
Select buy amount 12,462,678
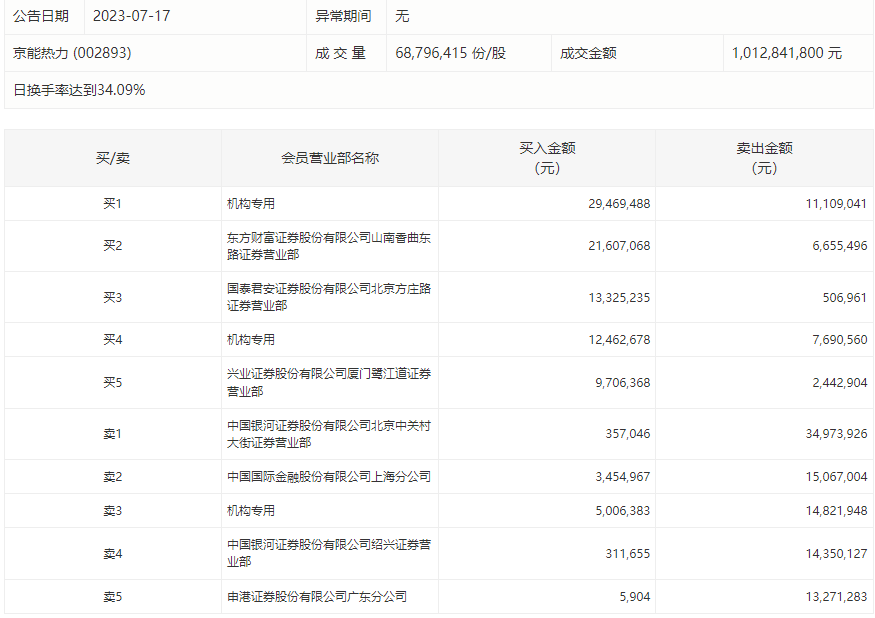[x=619, y=339]
